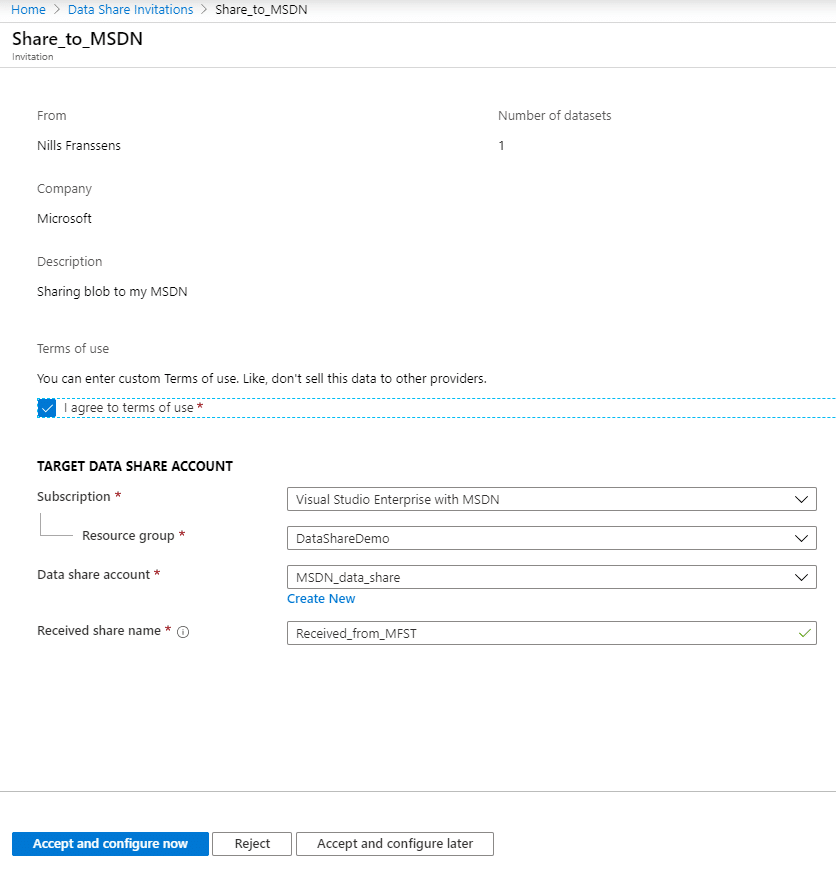Focus the Received share name field
The width and height of the screenshot is (836, 871).
click(x=552, y=633)
